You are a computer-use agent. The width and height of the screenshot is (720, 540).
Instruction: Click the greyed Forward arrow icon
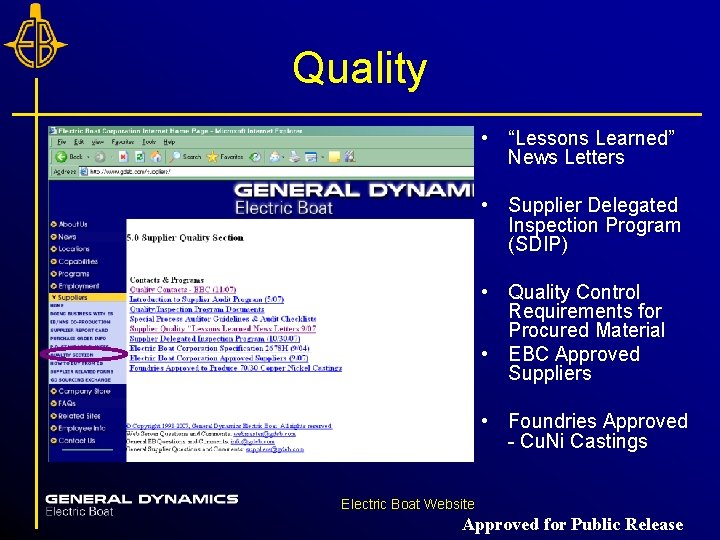(100, 157)
